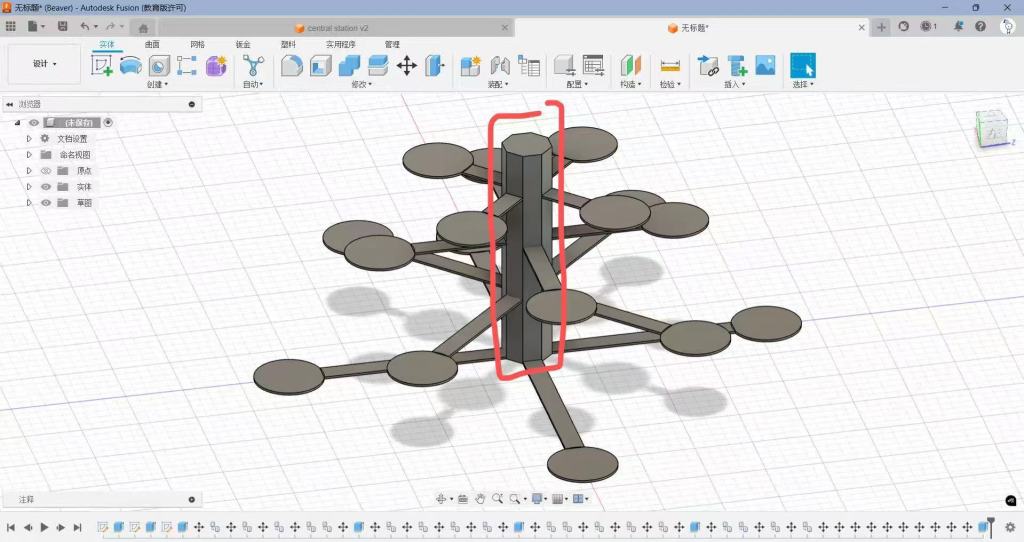The width and height of the screenshot is (1024, 542).
Task: Click the Measure tool icon
Action: point(670,66)
